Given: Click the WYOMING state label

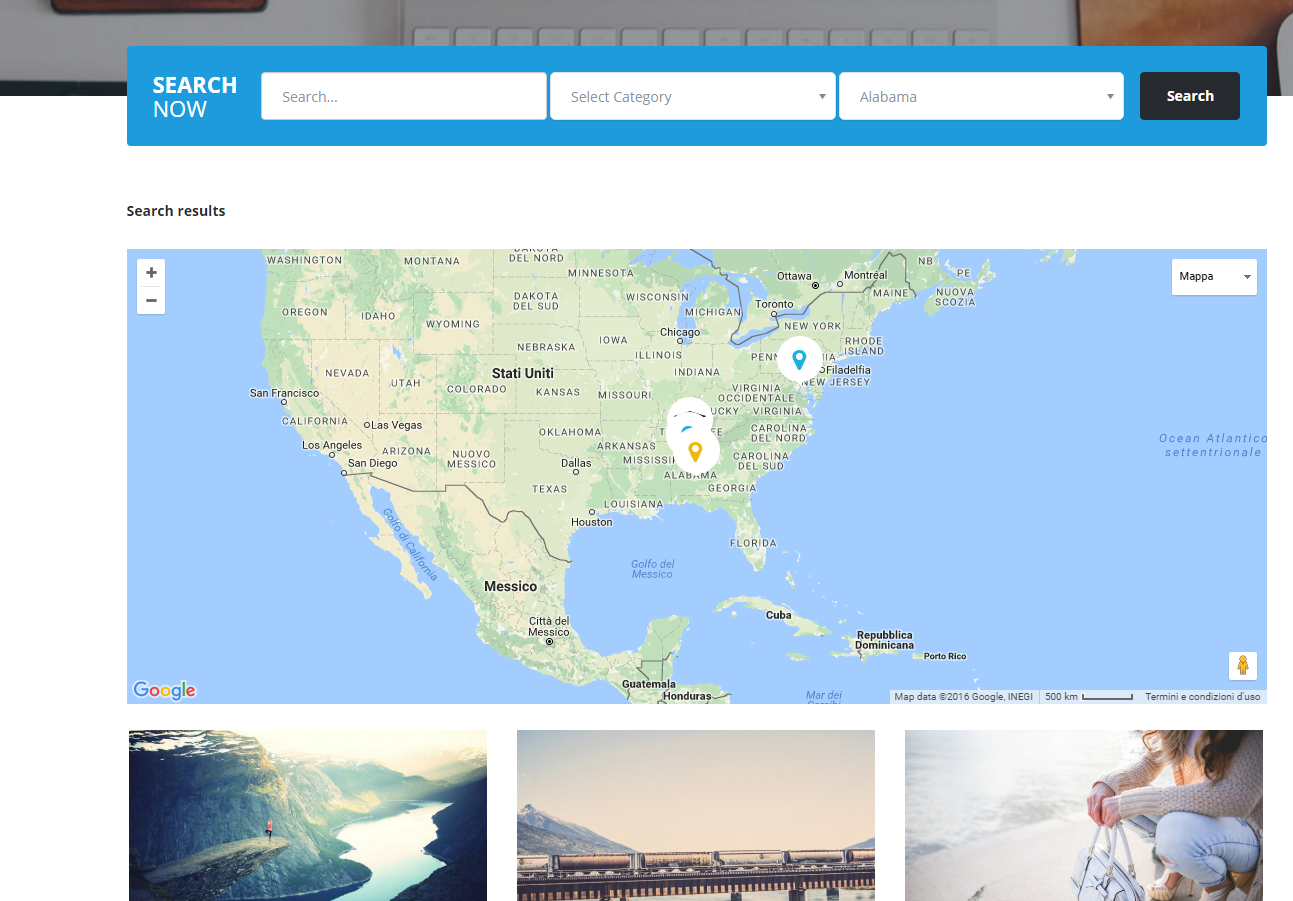Looking at the screenshot, I should (453, 324).
